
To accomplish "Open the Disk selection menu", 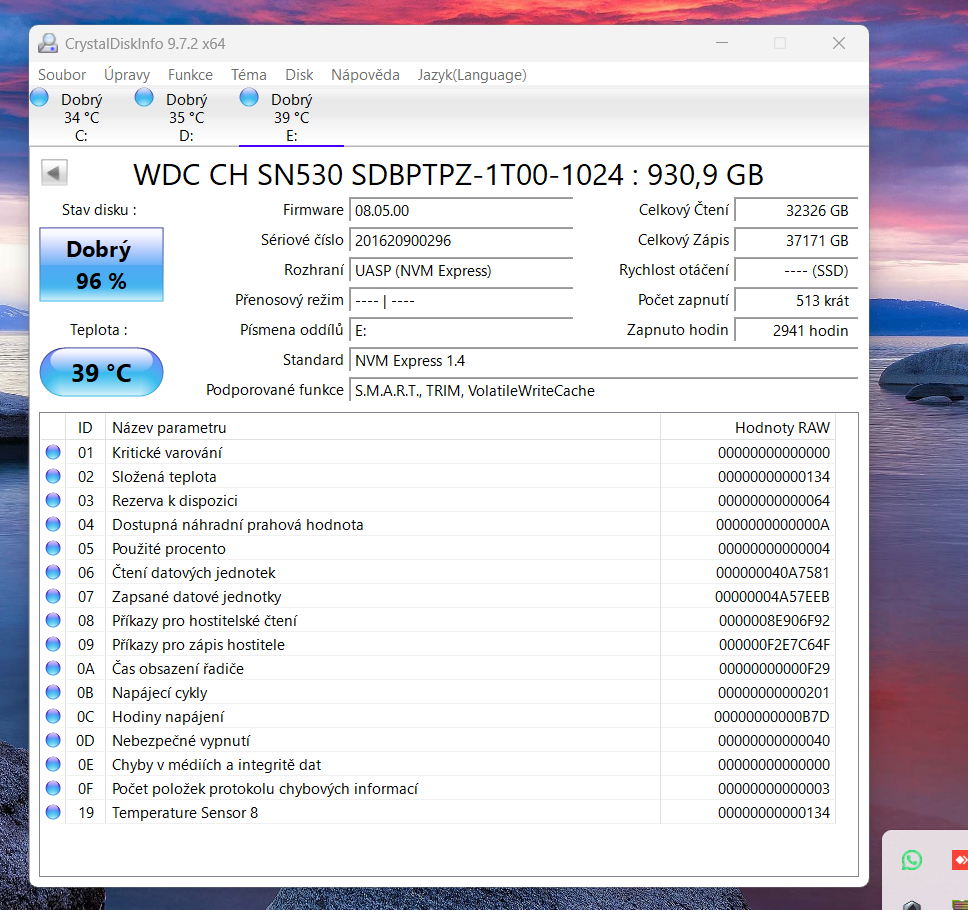I will tap(299, 74).
